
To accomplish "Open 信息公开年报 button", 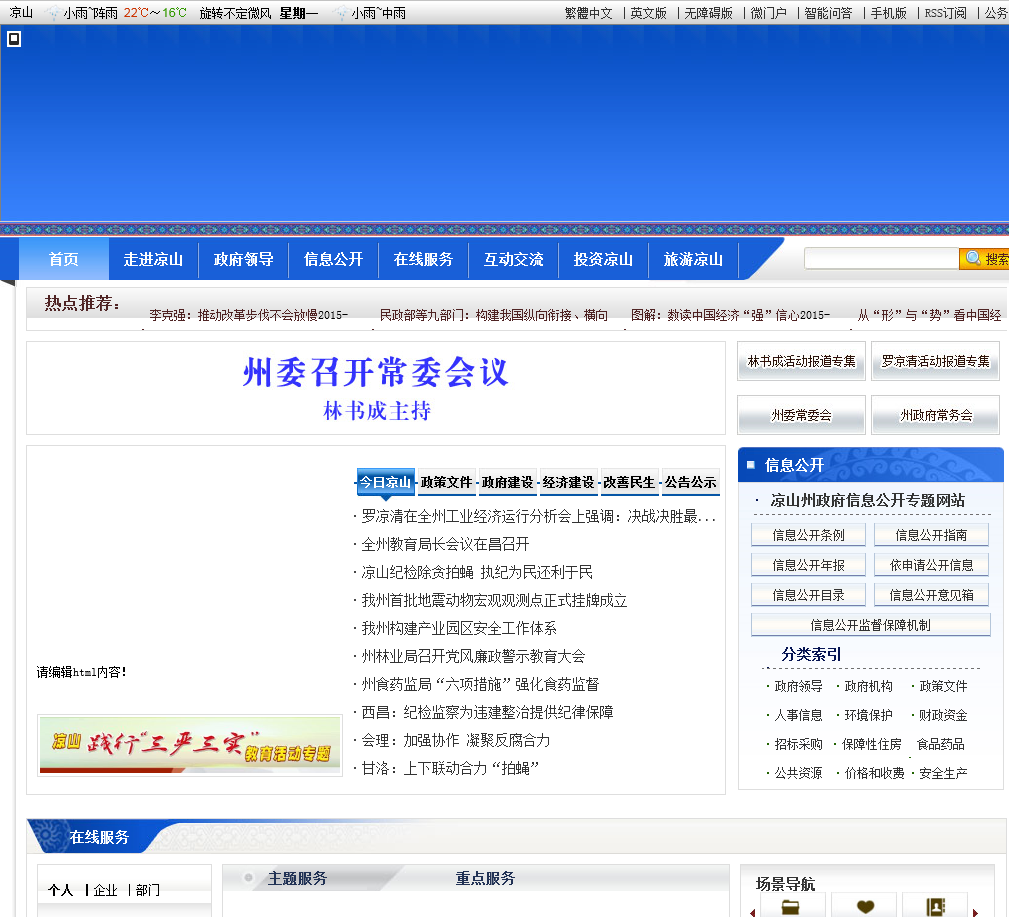I will 808,565.
